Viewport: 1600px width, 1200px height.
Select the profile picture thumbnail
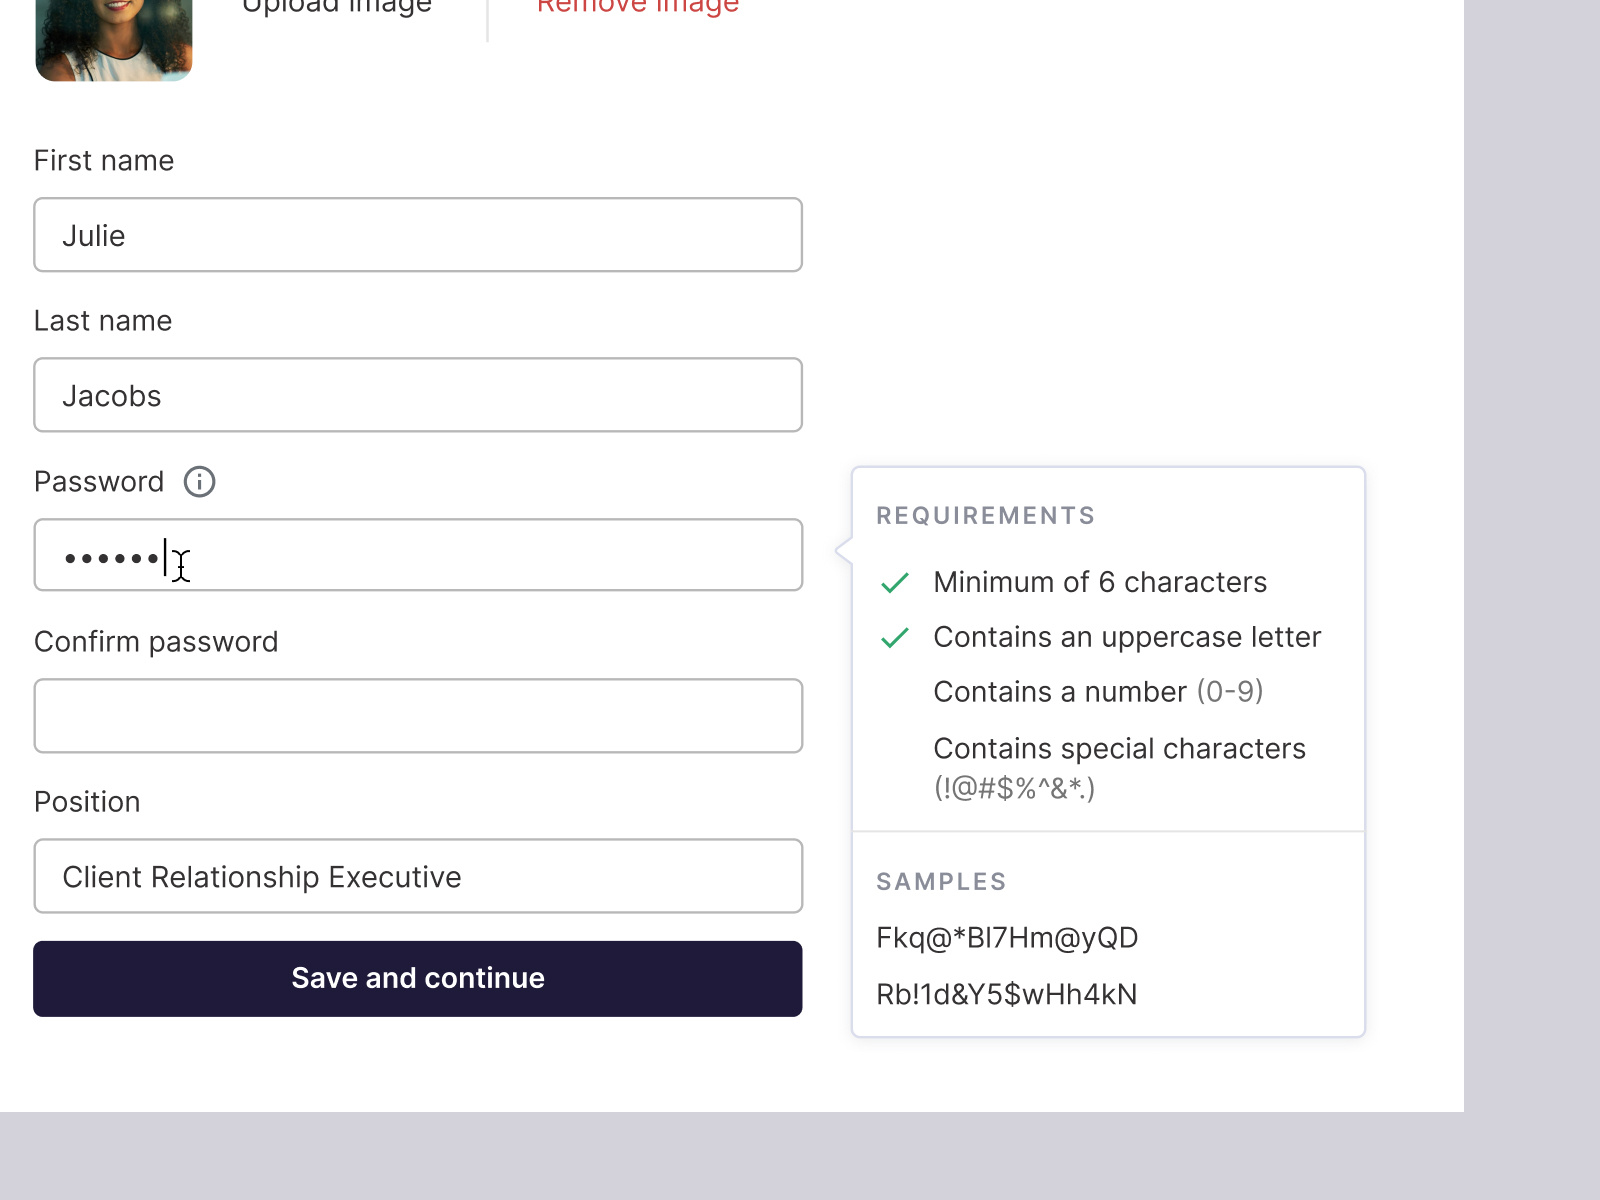pos(113,40)
